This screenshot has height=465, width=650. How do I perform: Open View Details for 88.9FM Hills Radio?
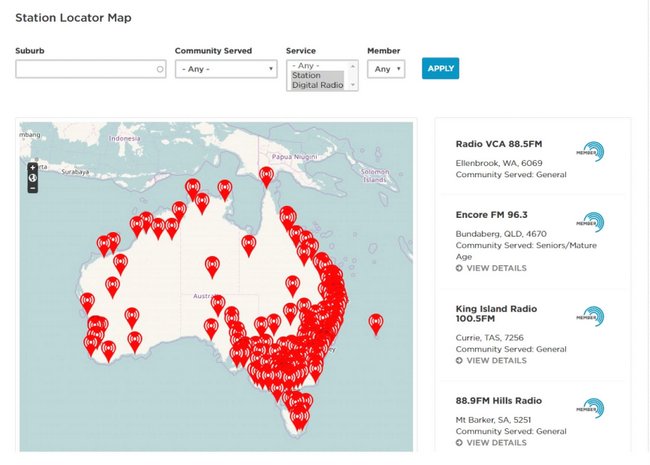tap(495, 442)
